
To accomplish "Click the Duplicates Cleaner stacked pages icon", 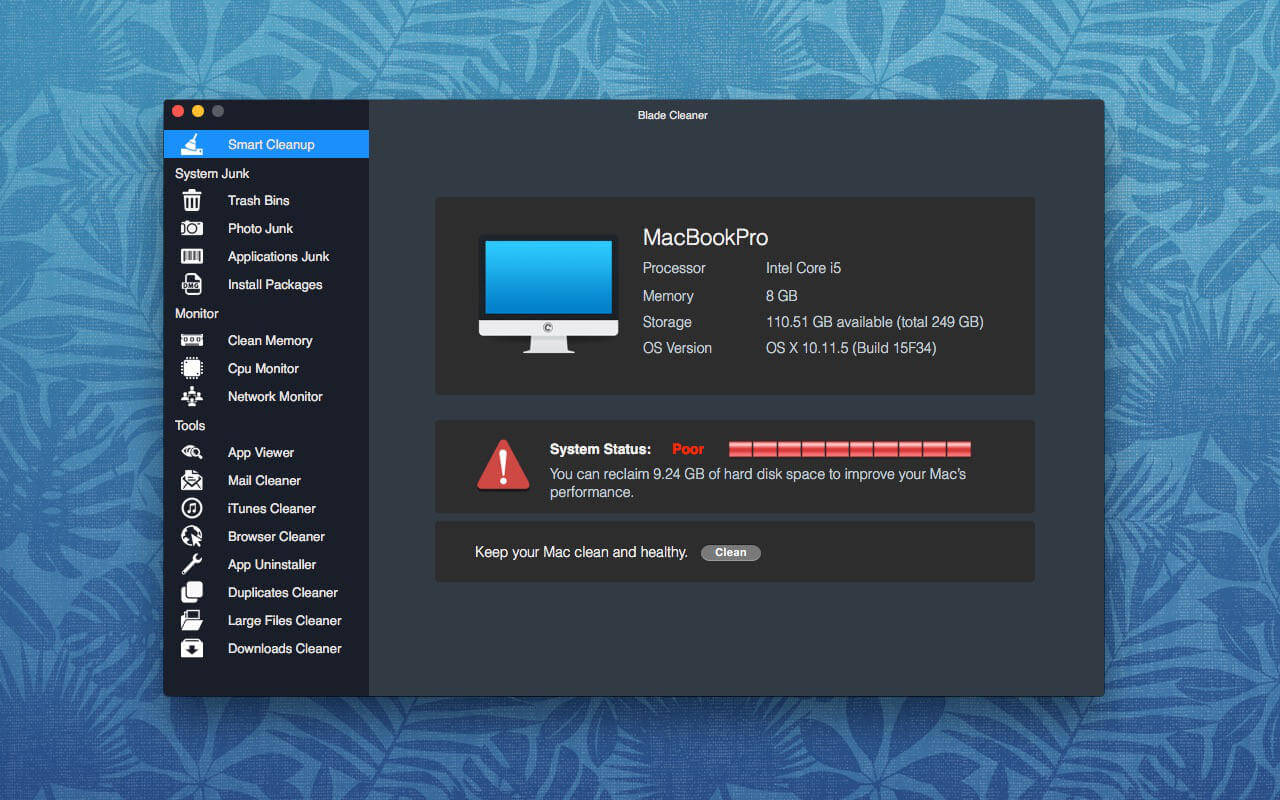I will tap(192, 592).
